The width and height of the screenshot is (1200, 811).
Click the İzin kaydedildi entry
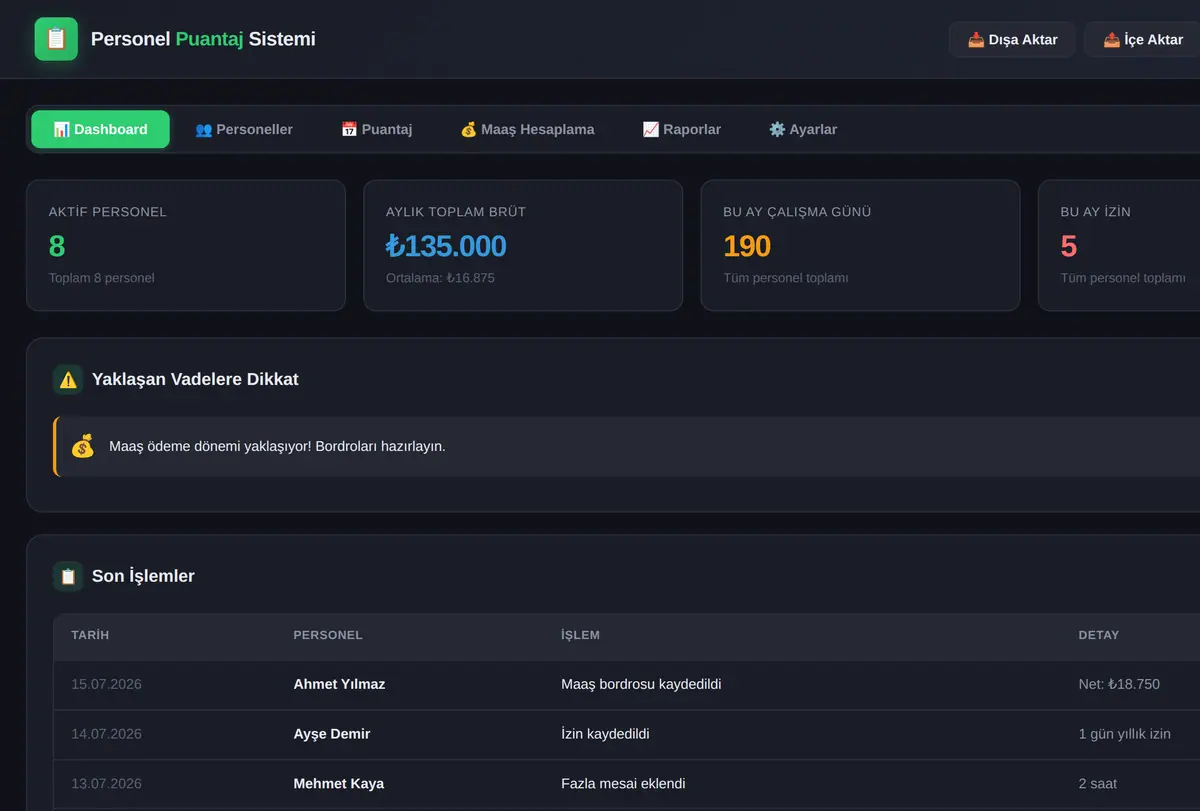[x=606, y=734]
